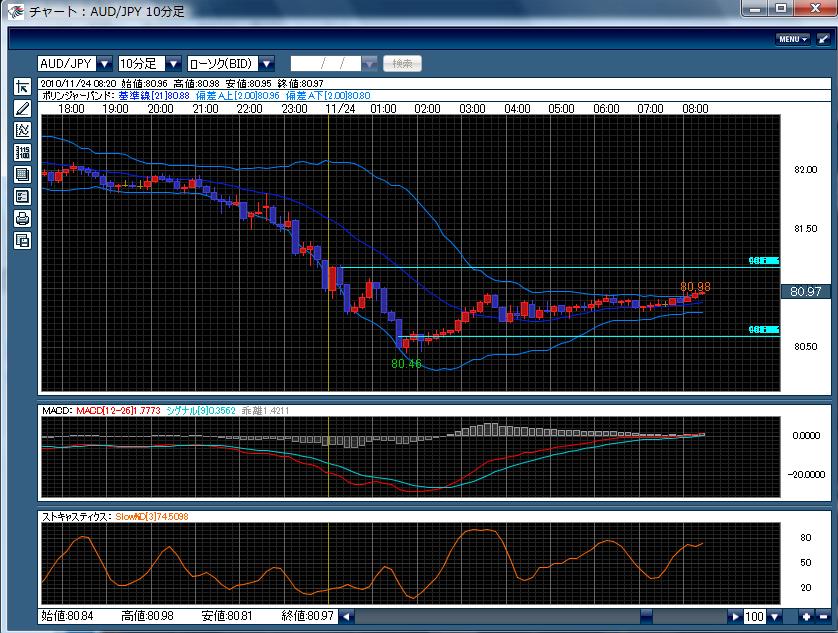This screenshot has width=838, height=633.
Task: Click the 11/24 date label on time axis
Action: (340, 109)
